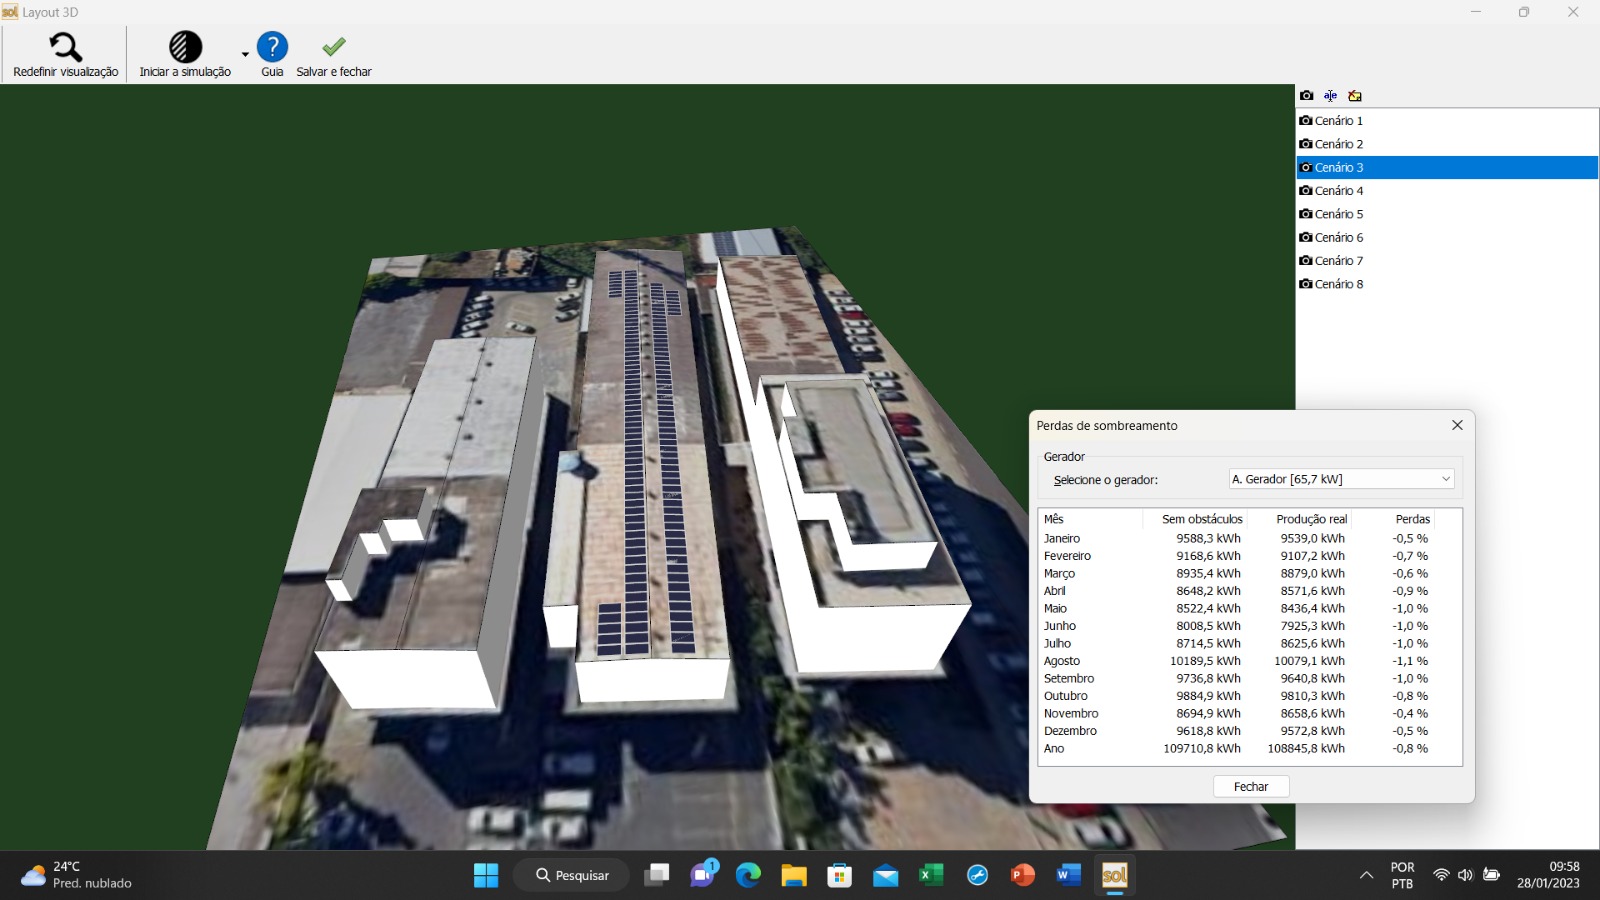The image size is (1600, 900).
Task: Click the delete scenario icon
Action: tap(1355, 96)
